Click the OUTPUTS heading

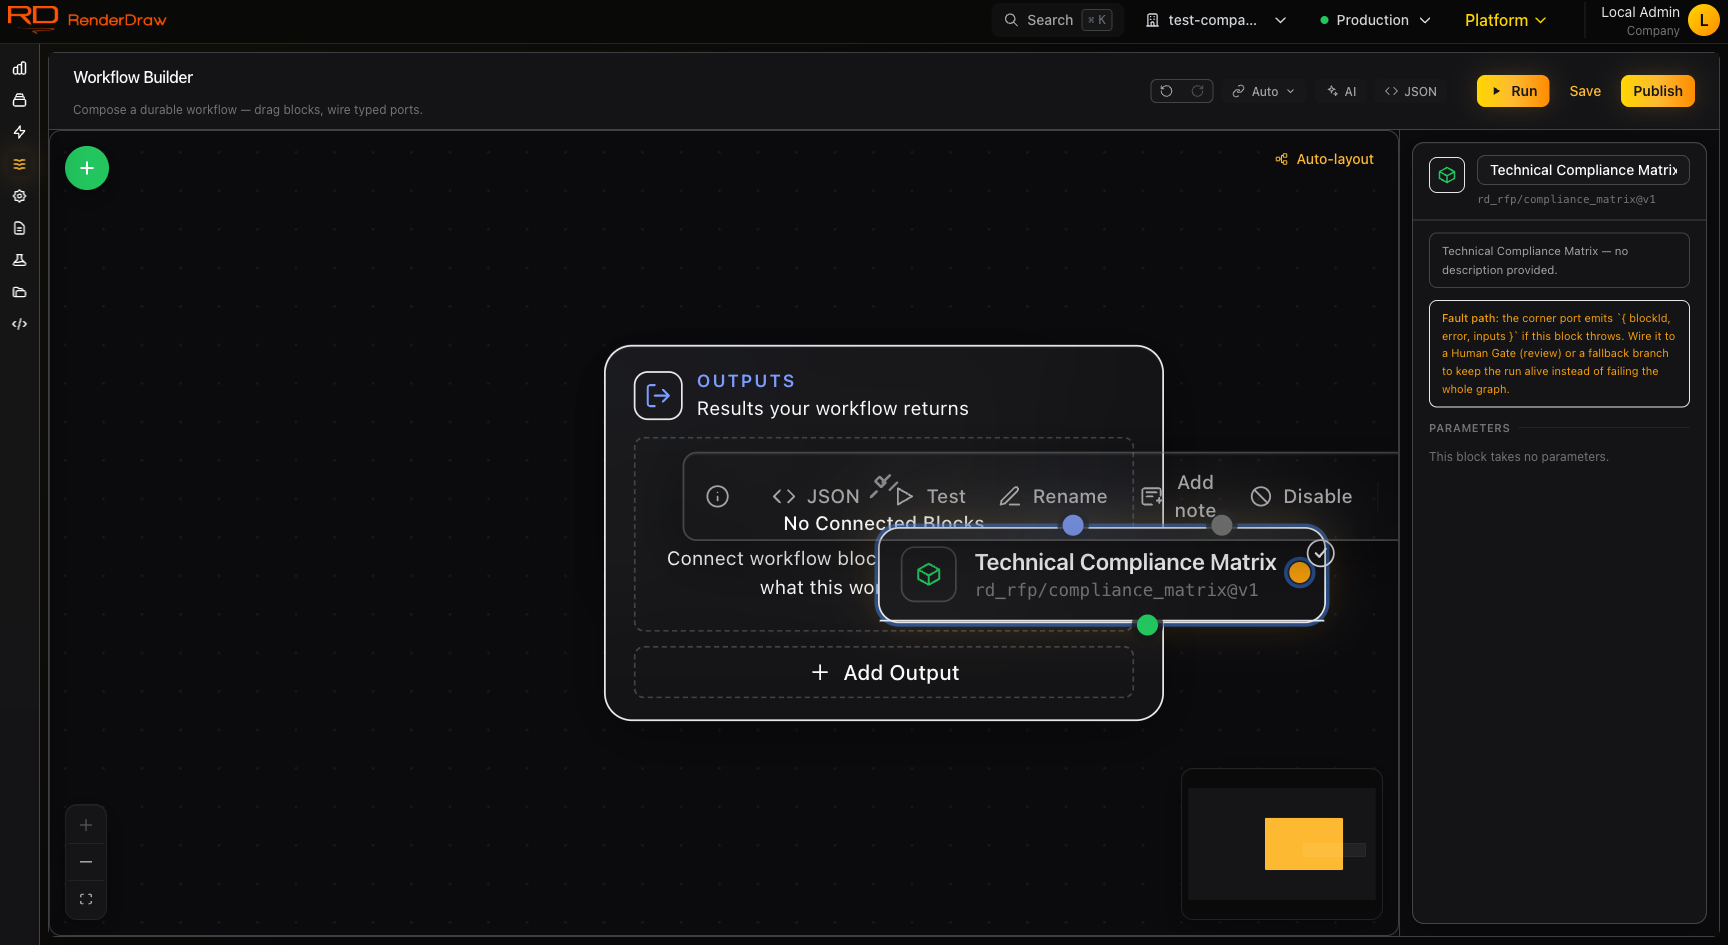[746, 381]
